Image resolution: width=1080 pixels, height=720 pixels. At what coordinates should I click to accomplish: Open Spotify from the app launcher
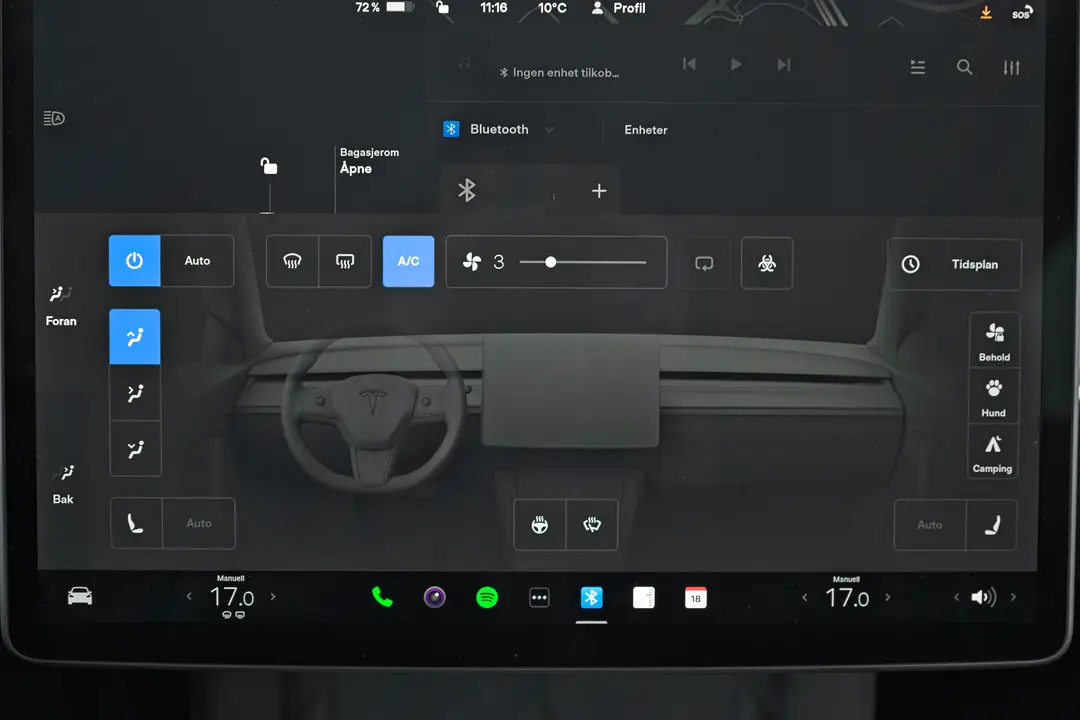[x=486, y=597]
